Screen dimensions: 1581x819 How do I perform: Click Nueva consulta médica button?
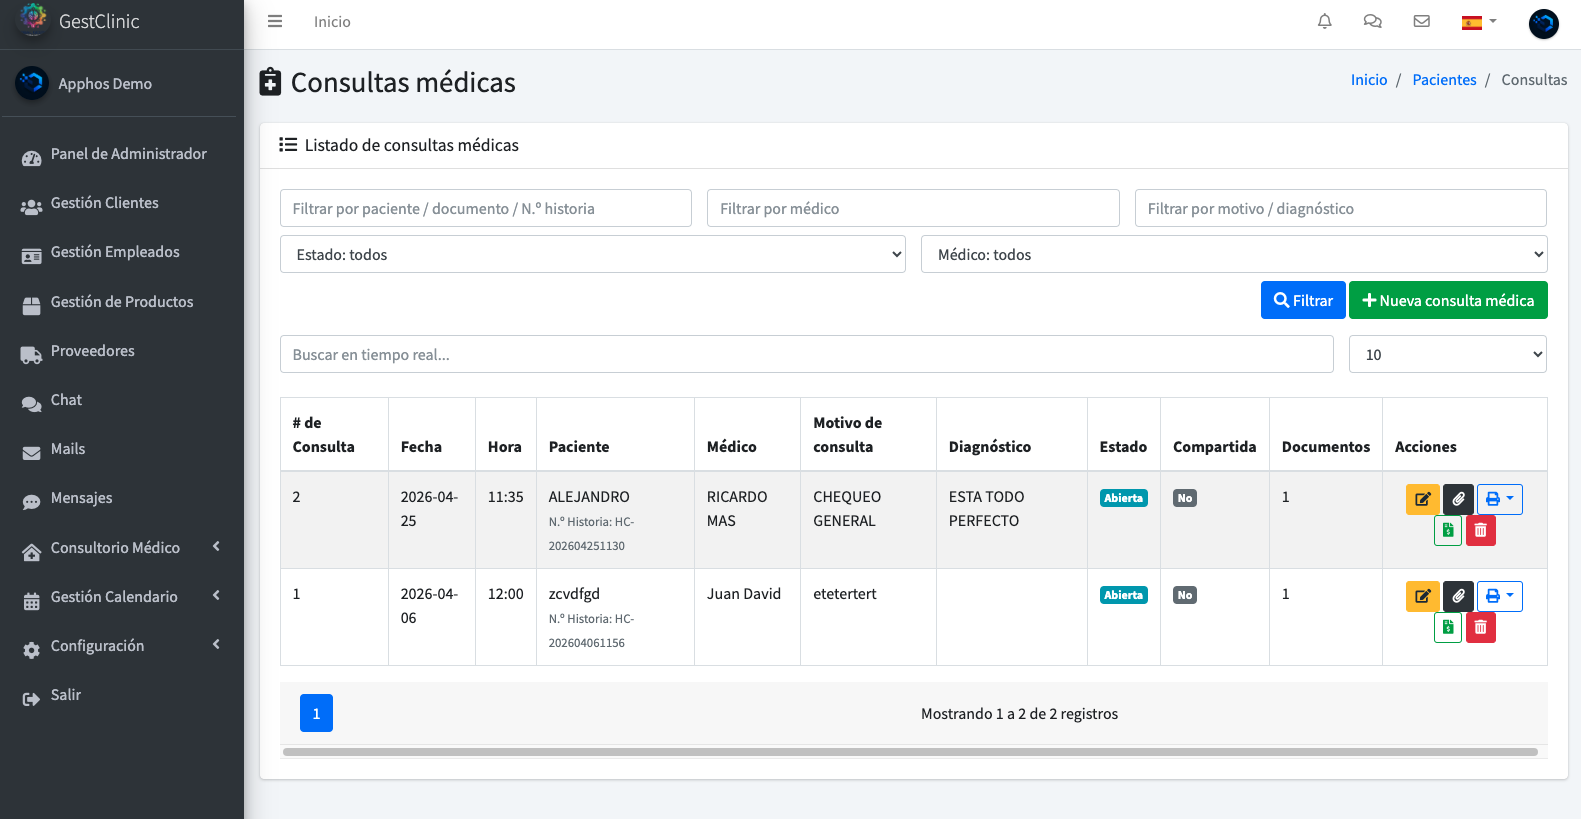[1448, 300]
